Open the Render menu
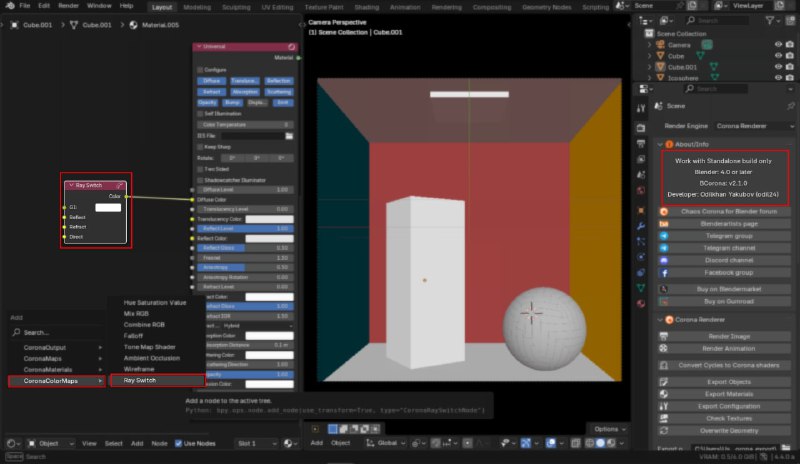The image size is (800, 464). (x=68, y=6)
